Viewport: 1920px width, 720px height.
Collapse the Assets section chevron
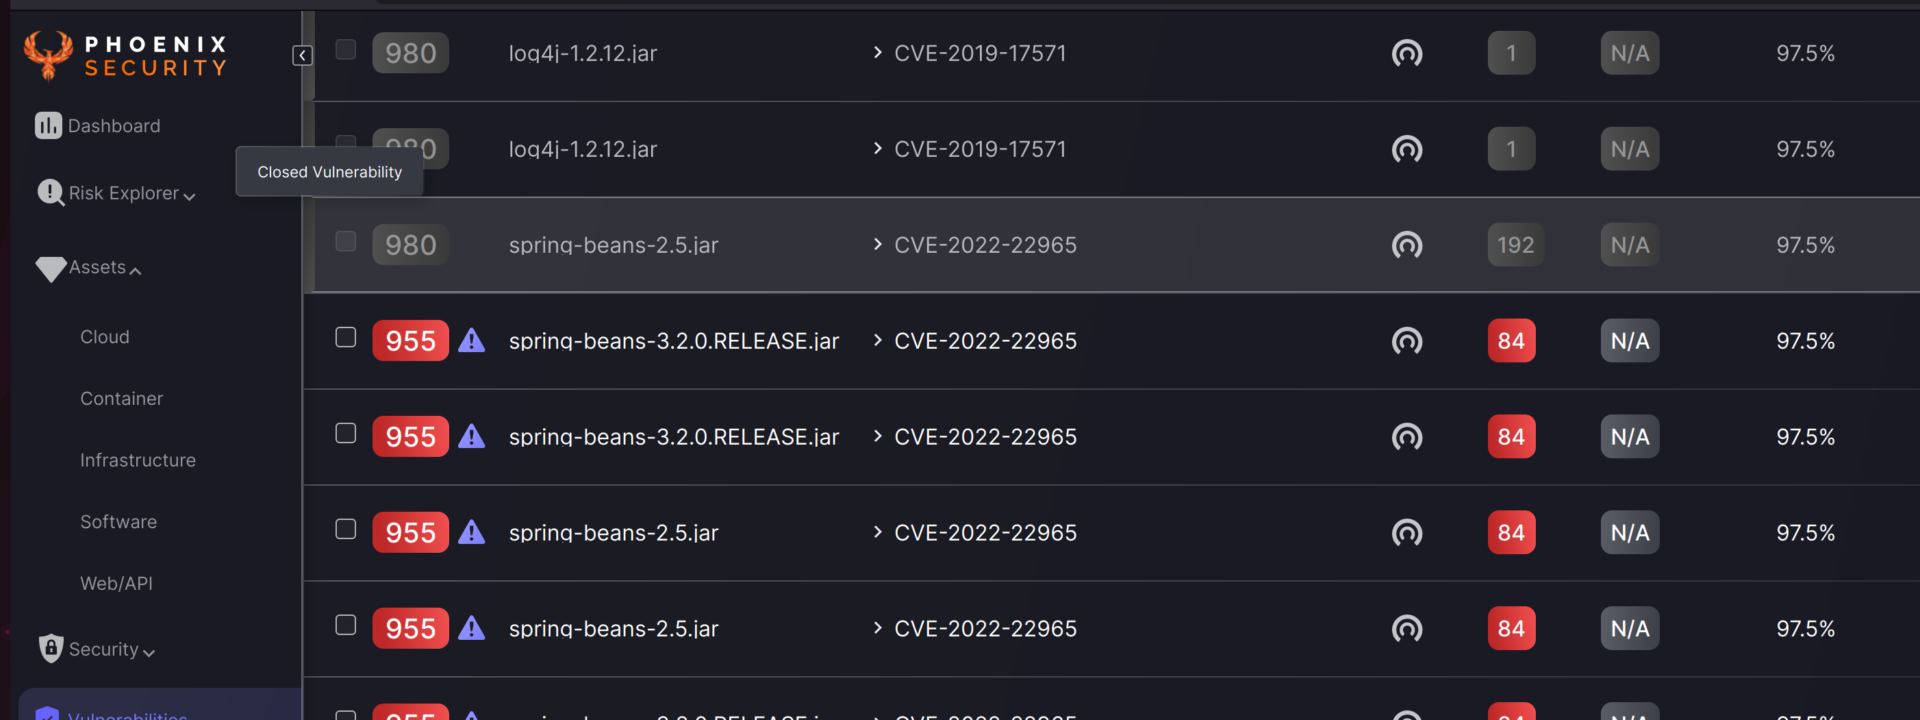click(135, 271)
